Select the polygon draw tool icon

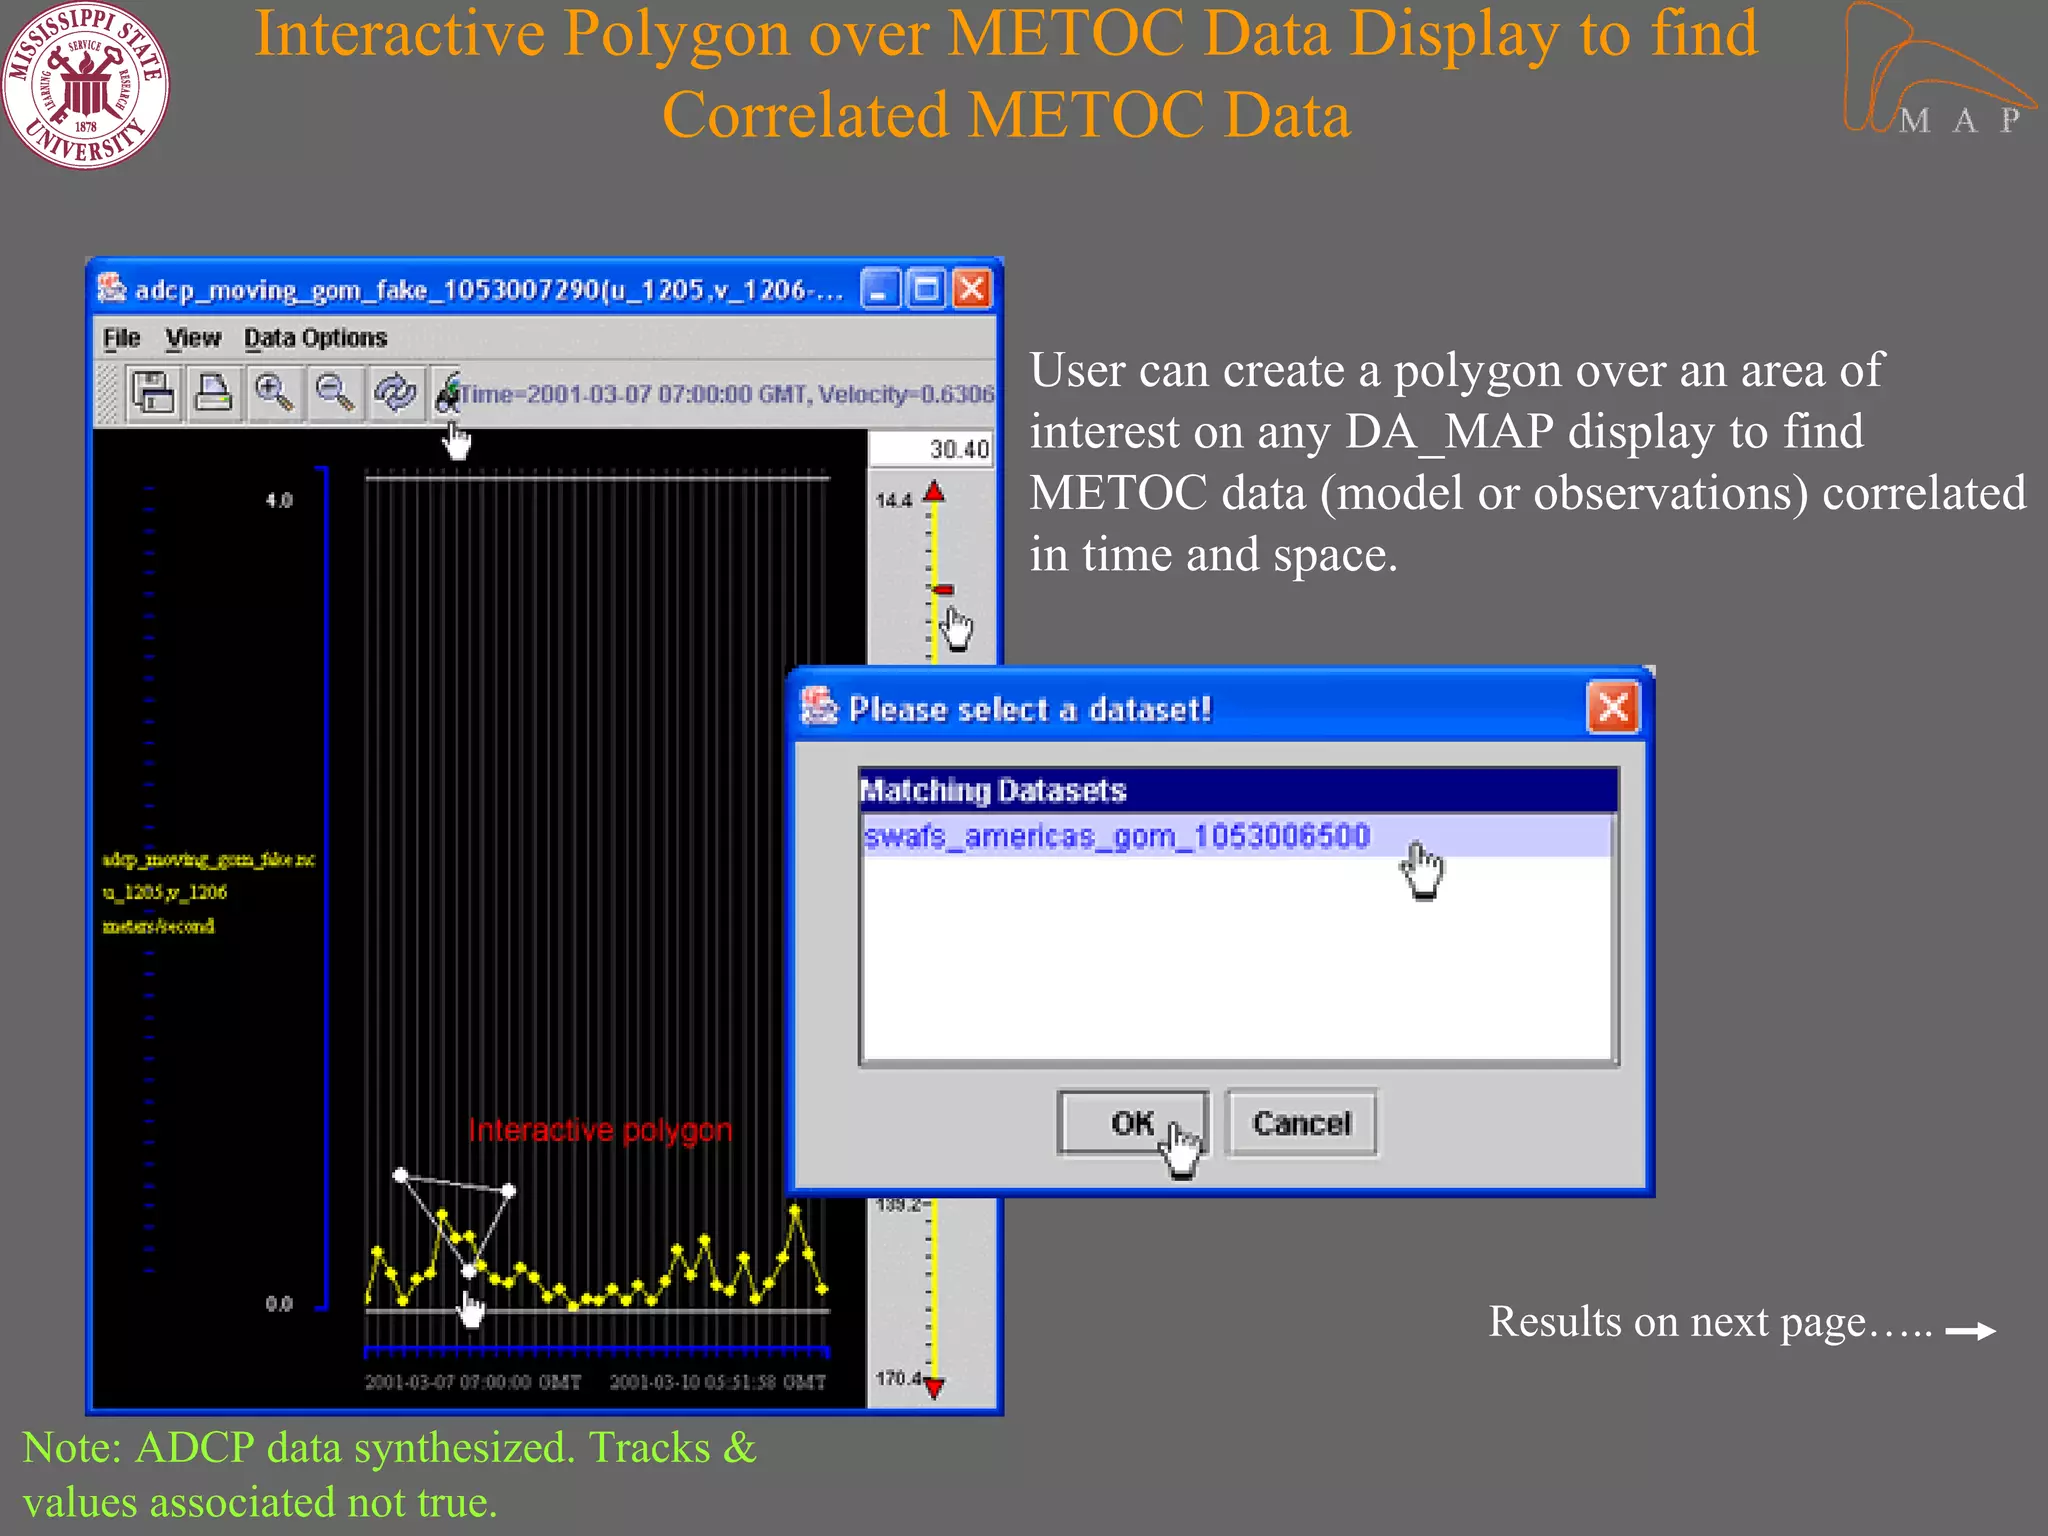[x=447, y=393]
